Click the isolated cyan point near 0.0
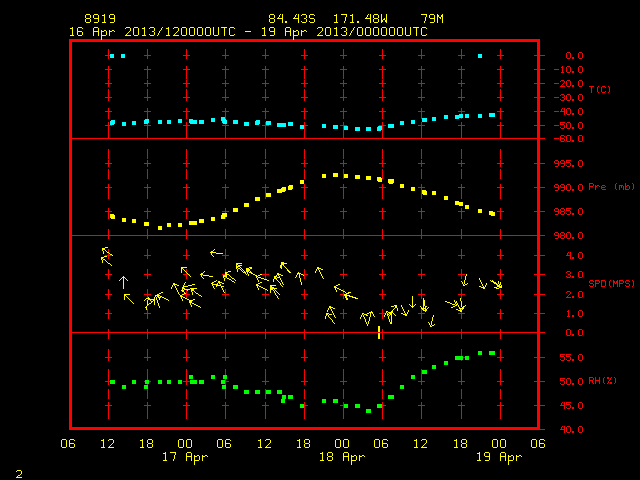 480,56
